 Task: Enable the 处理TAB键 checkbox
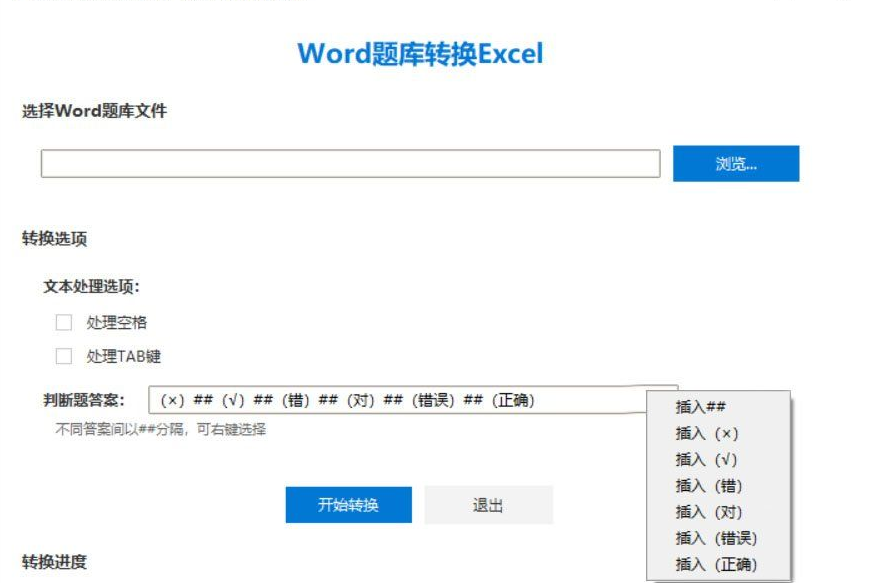click(x=64, y=356)
